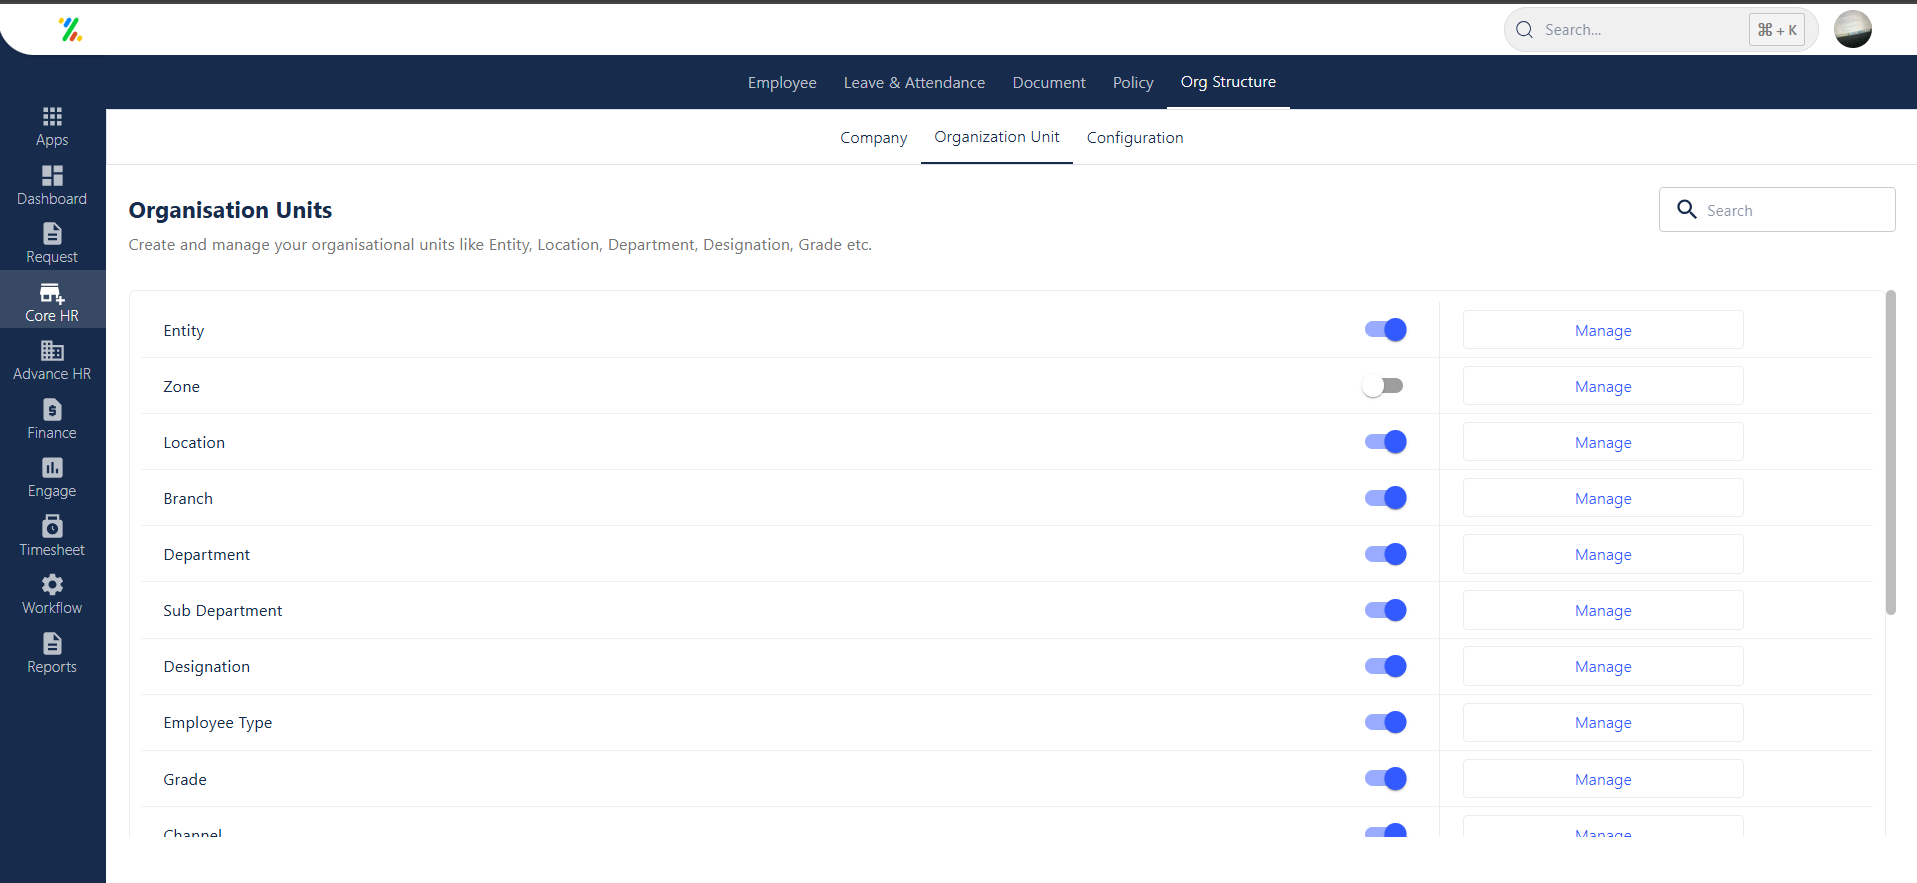Click the Designation row label

pos(207,667)
